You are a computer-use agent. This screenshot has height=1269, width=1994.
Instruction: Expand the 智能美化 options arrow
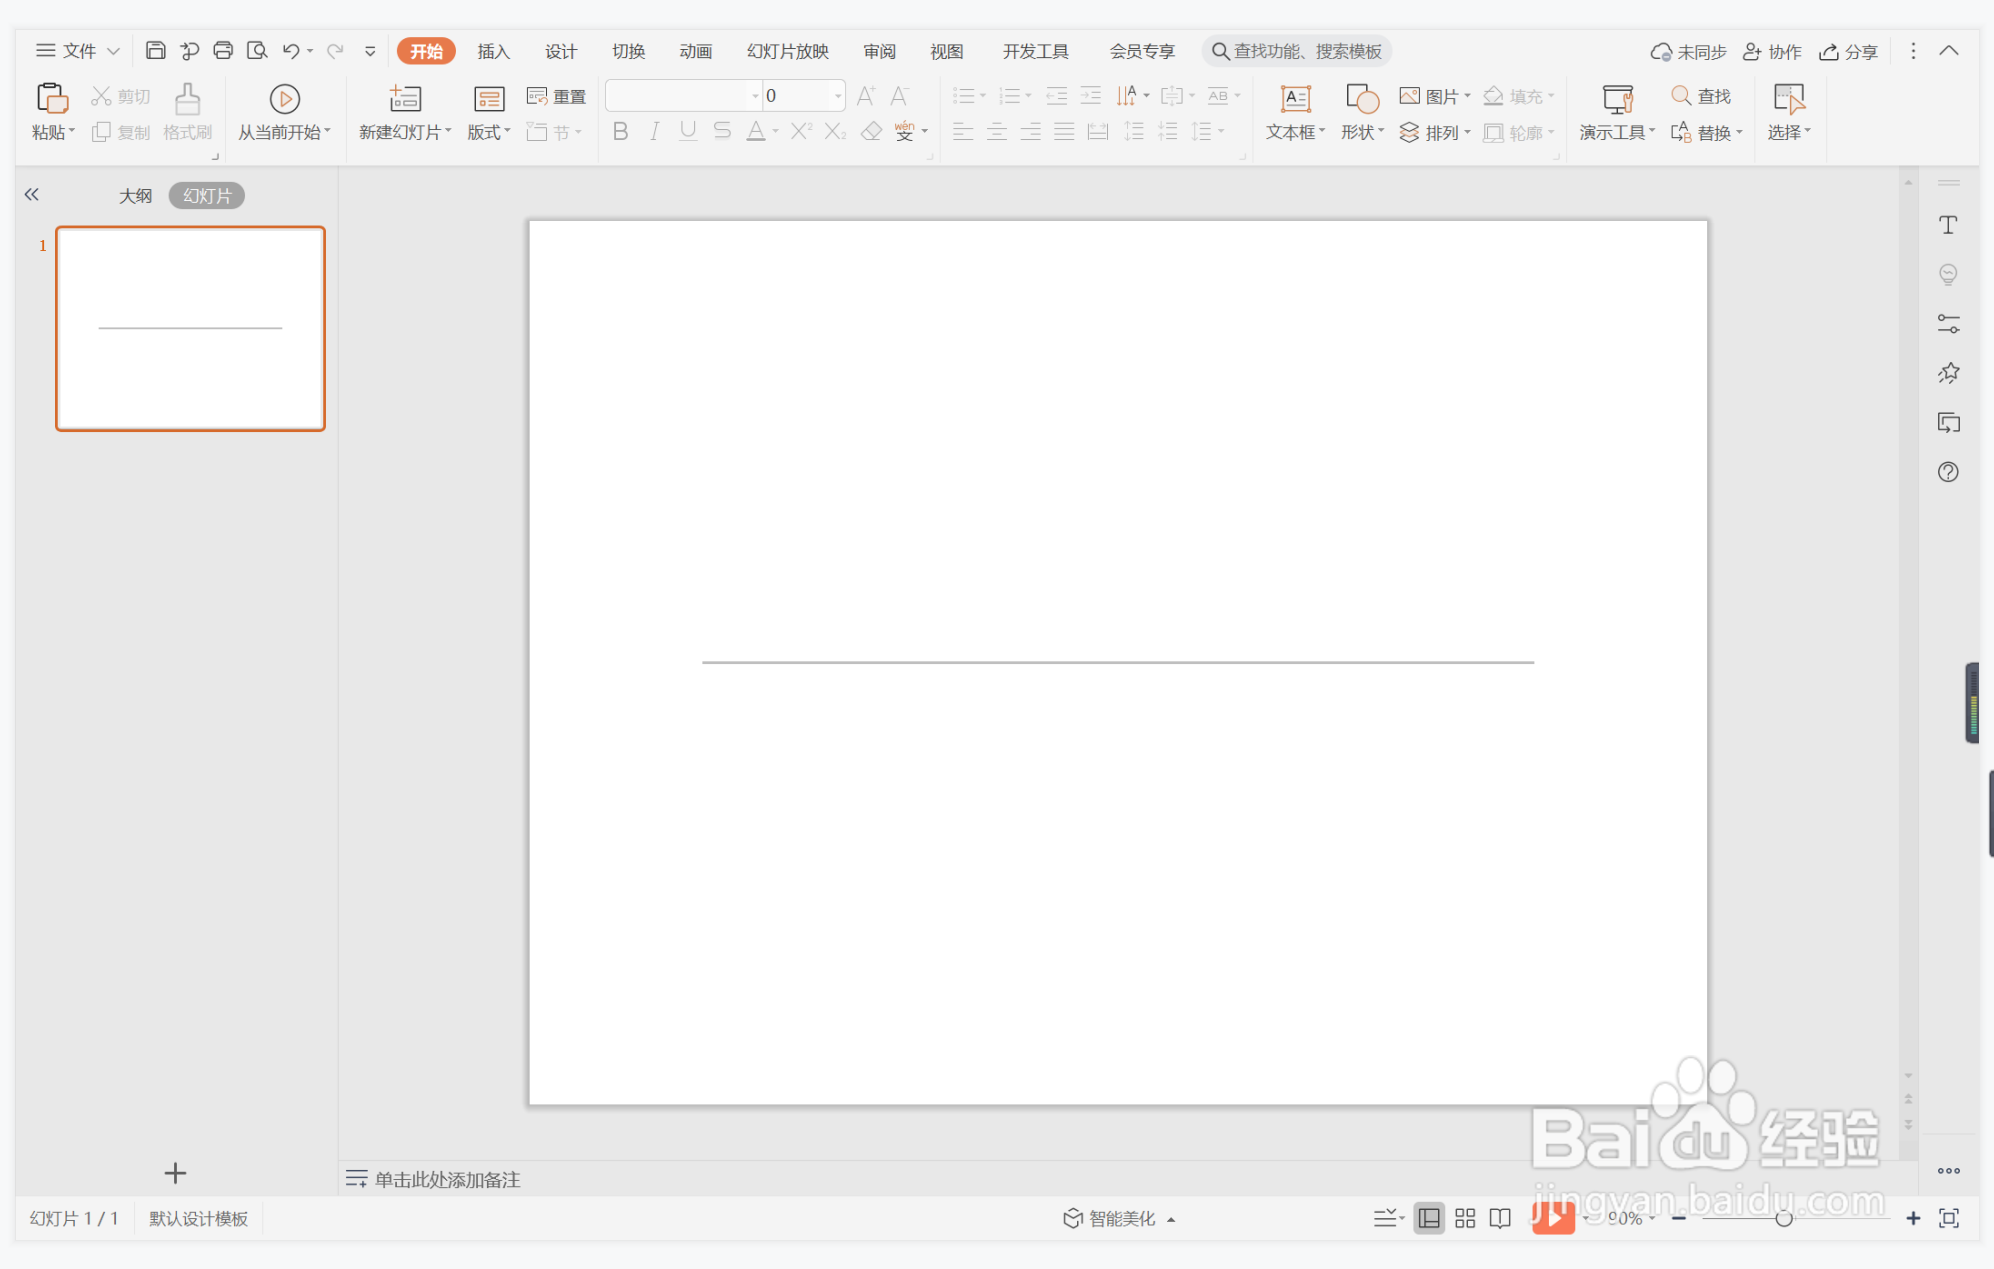click(1171, 1219)
